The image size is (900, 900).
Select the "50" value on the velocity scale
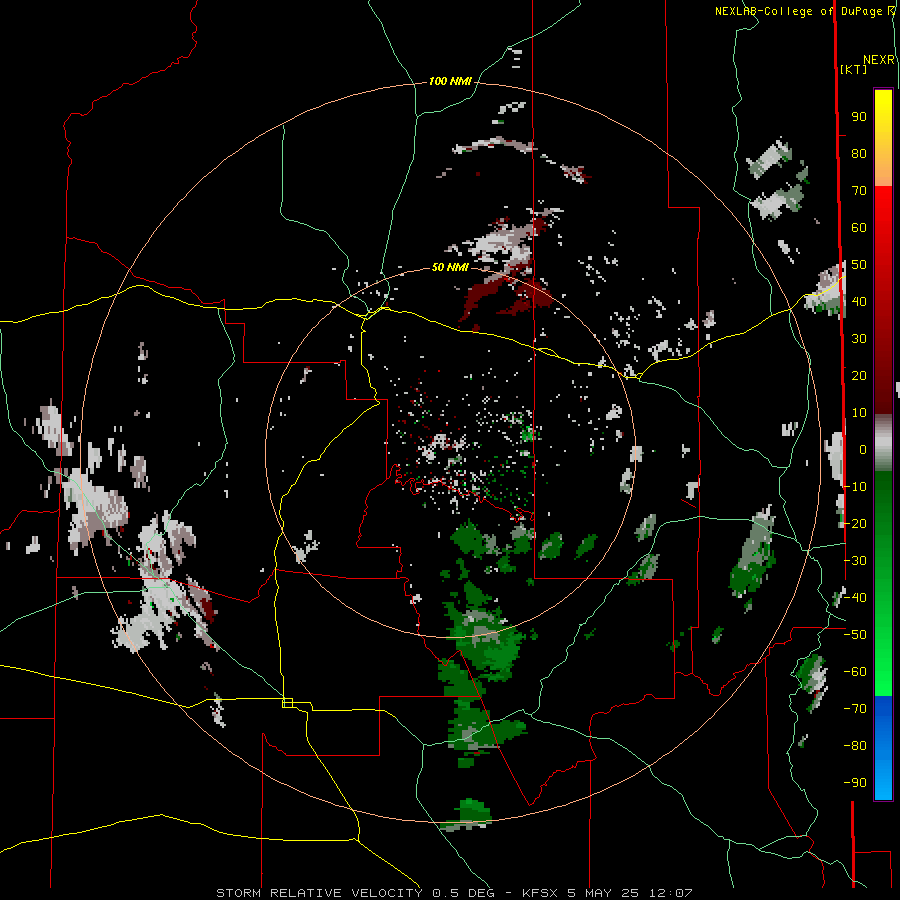coord(859,265)
